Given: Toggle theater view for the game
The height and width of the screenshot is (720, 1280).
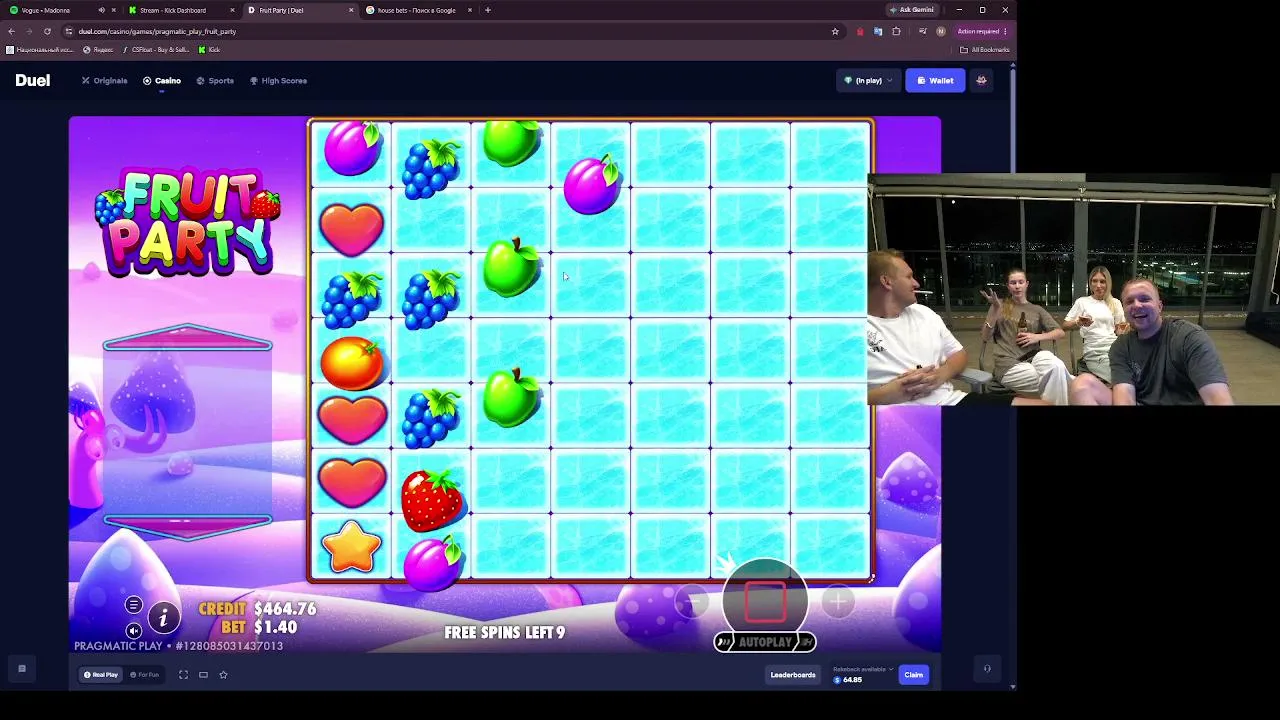Looking at the screenshot, I should tap(203, 675).
